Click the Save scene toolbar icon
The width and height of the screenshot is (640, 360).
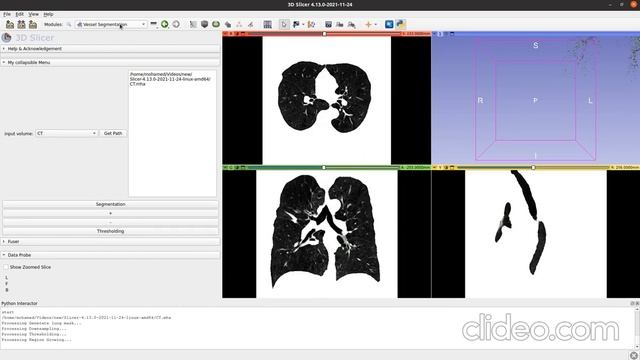pos(33,24)
